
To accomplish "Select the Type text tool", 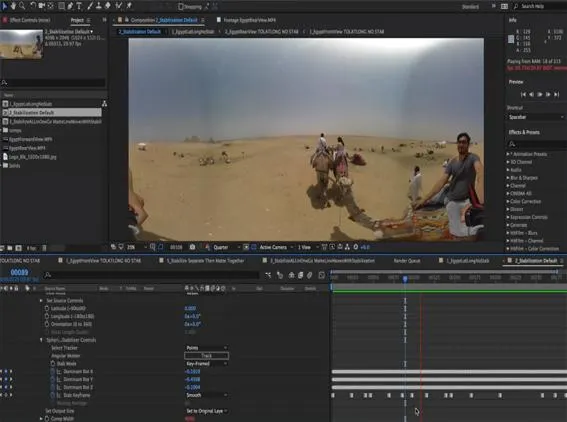I will (x=79, y=5).
